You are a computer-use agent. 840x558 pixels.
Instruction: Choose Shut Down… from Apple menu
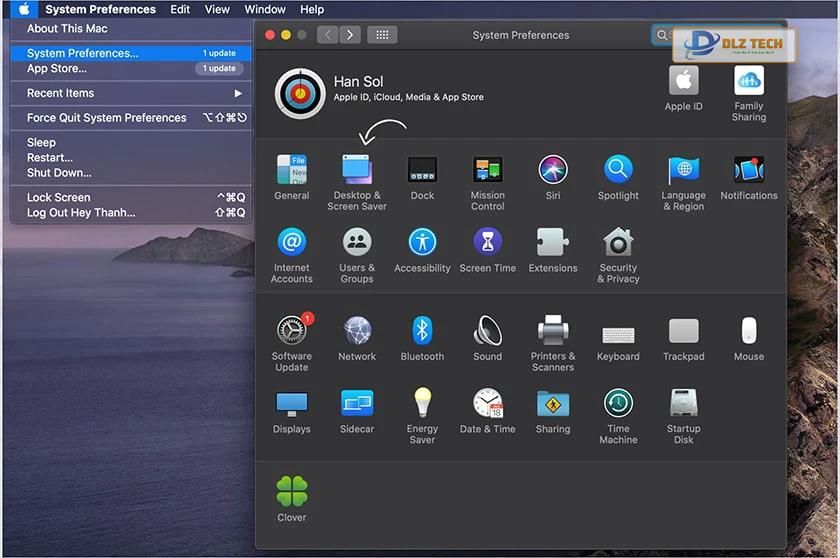click(131, 172)
